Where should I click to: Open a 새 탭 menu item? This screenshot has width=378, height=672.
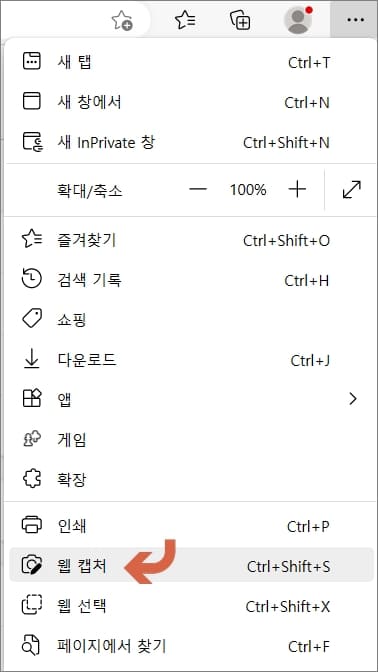pos(189,62)
